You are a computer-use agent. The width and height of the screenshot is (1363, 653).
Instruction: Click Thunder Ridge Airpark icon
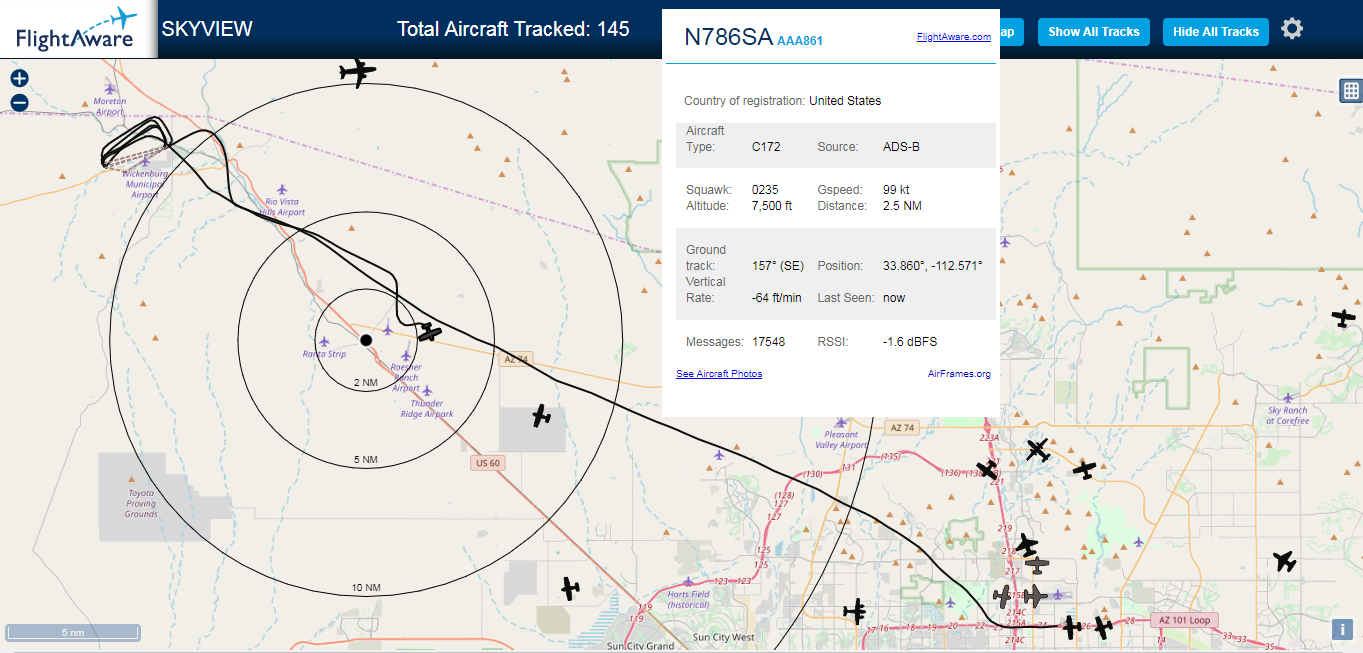(x=427, y=391)
